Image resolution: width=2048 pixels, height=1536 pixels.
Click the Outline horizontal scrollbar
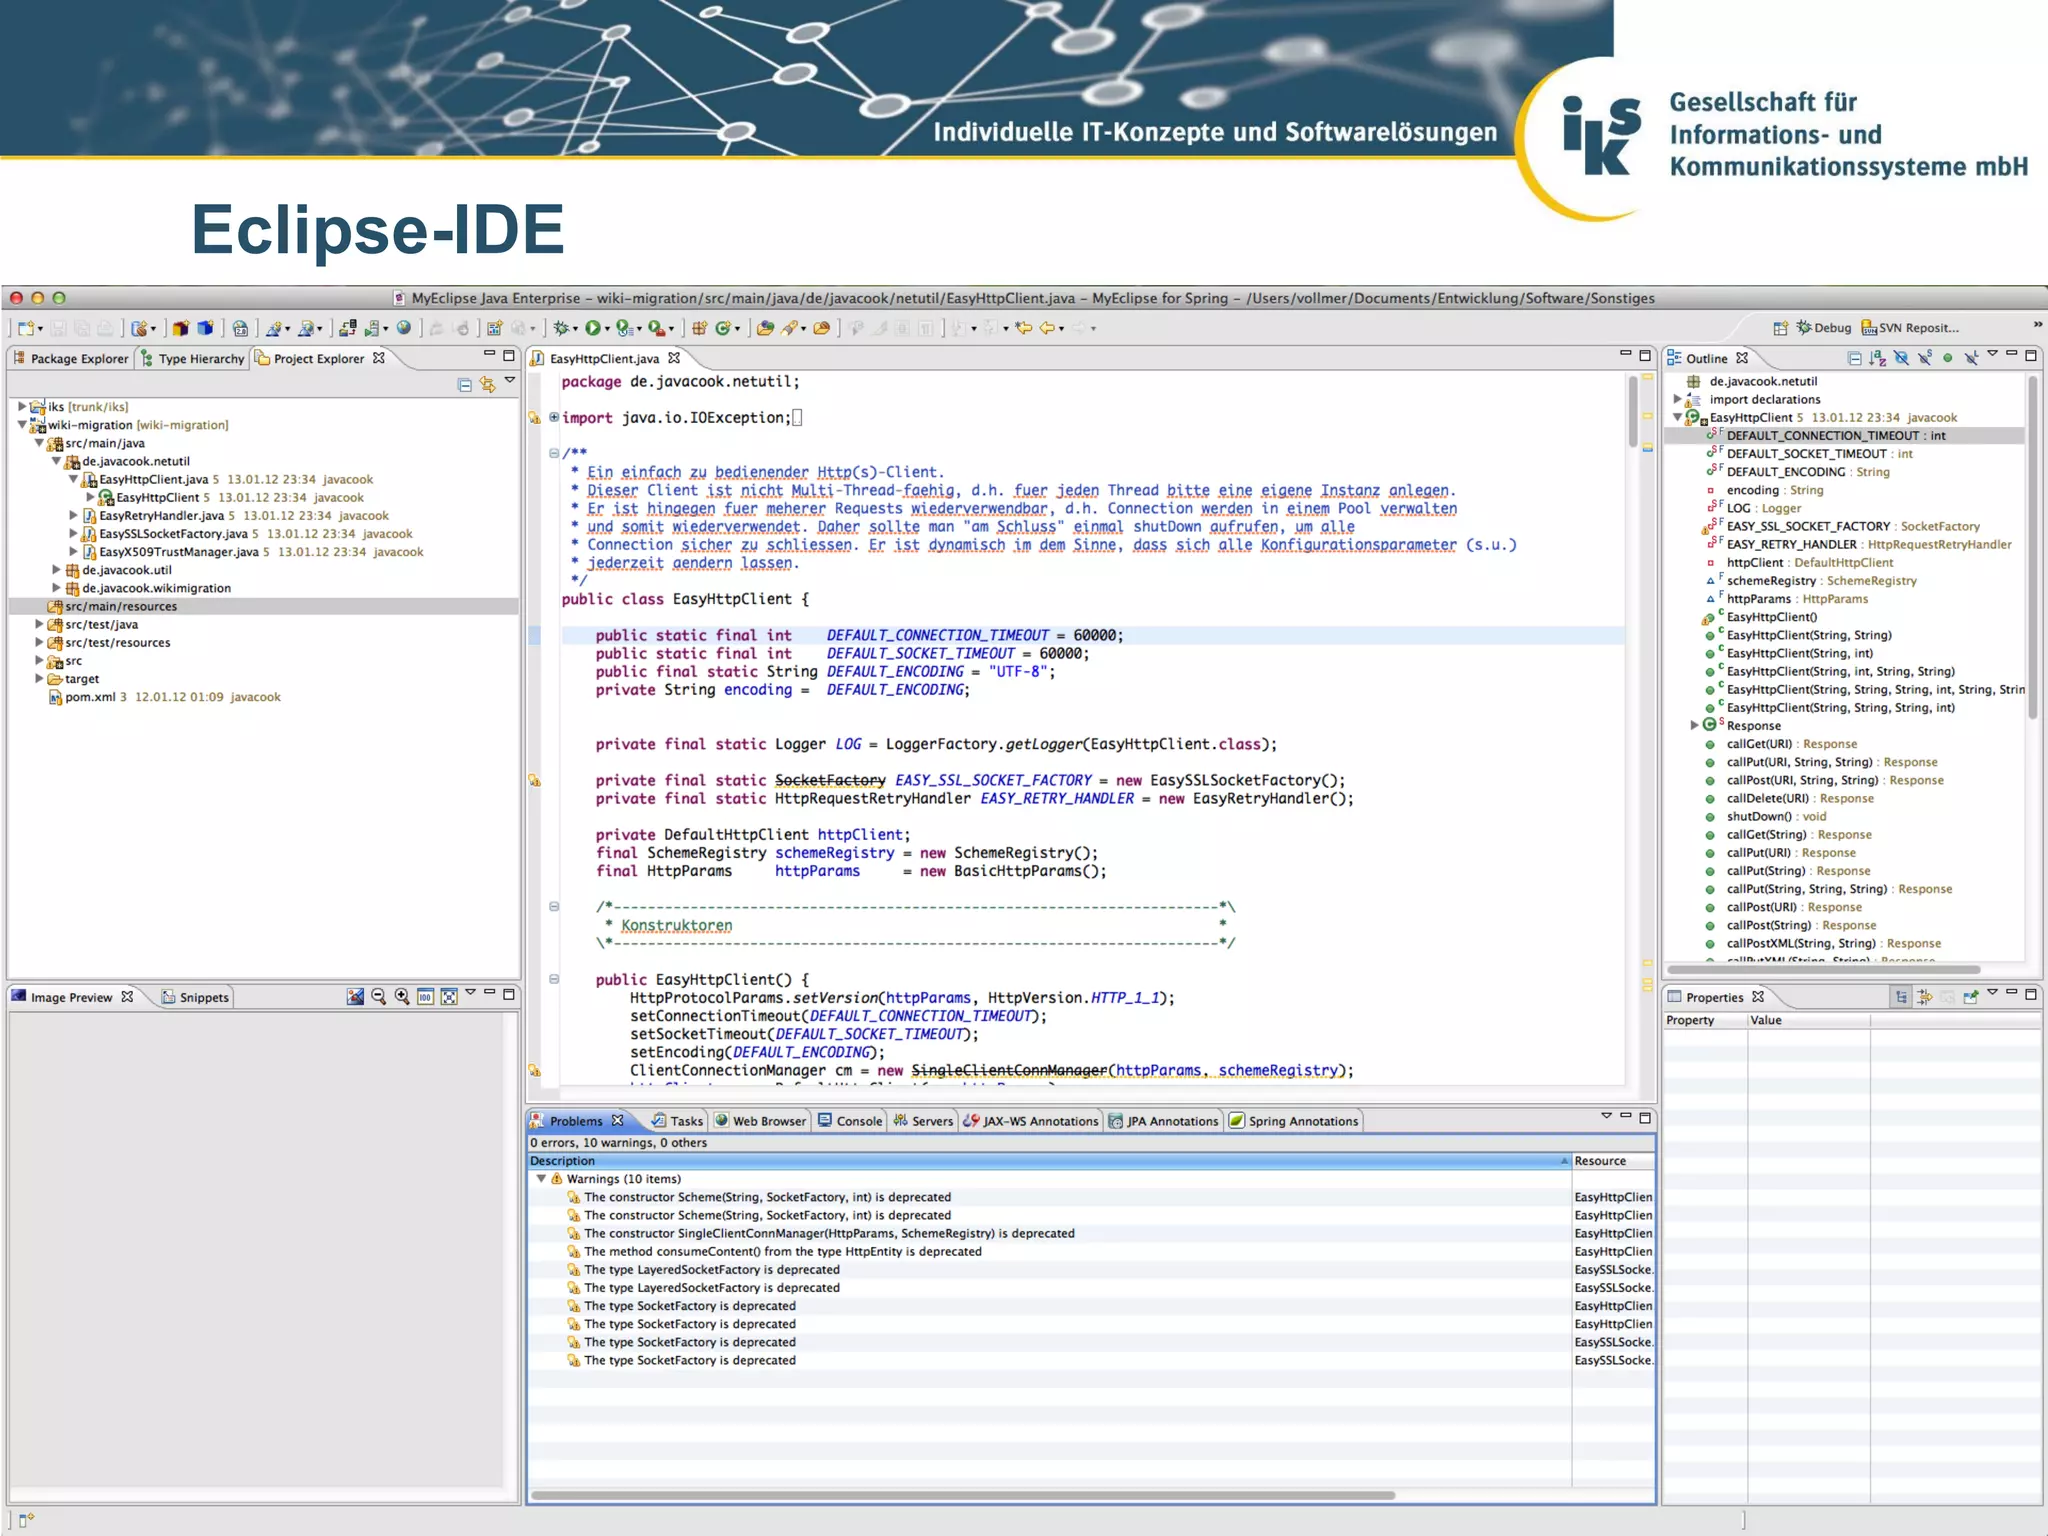coord(1824,969)
